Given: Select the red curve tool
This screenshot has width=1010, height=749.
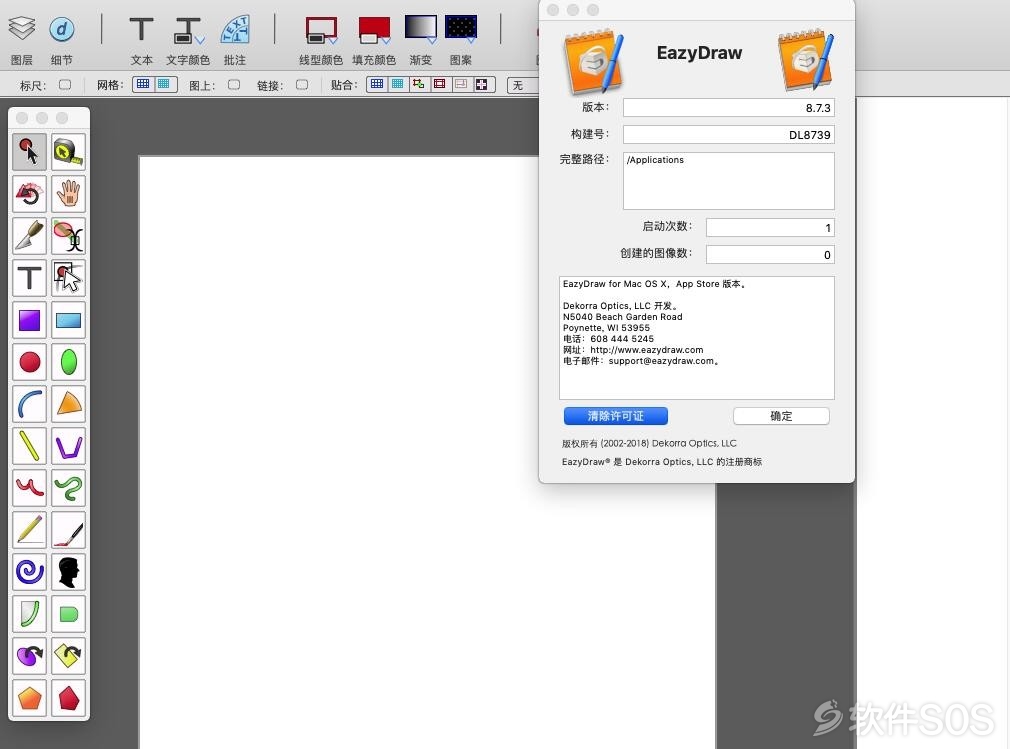Looking at the screenshot, I should (29, 488).
